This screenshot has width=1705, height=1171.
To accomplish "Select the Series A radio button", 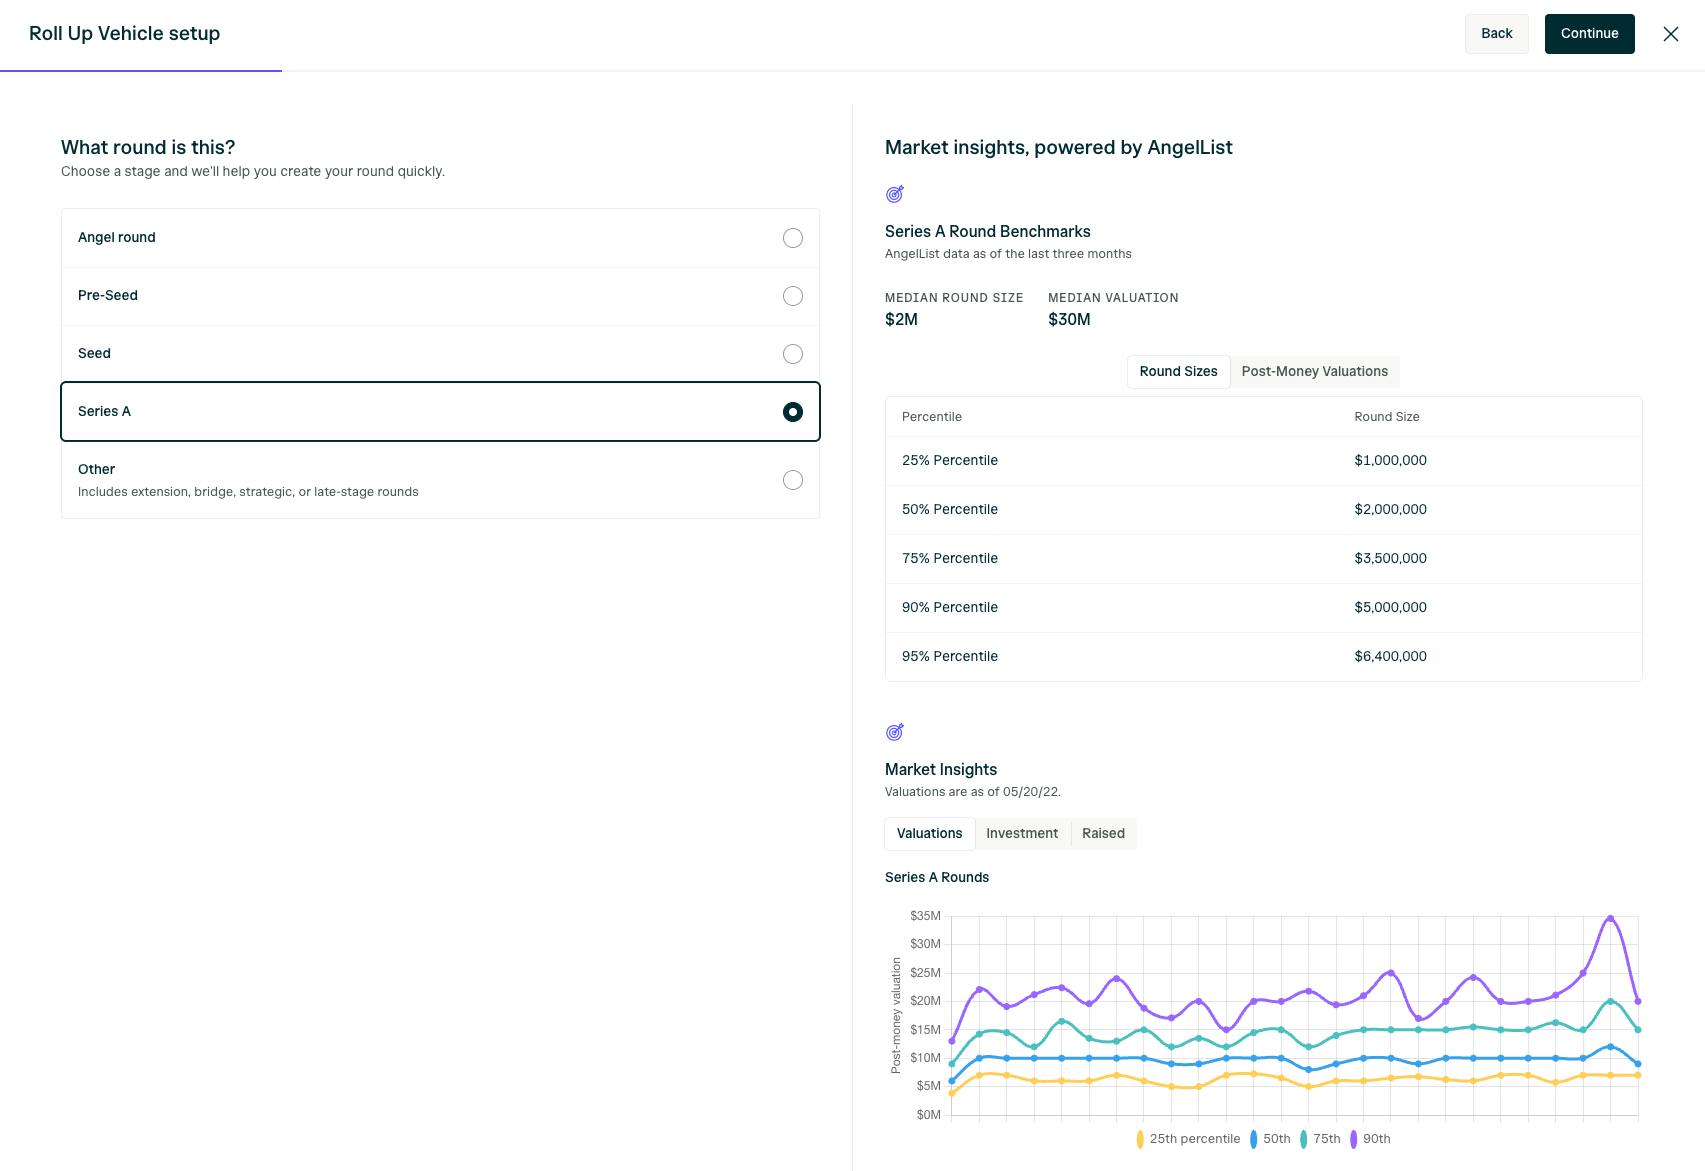I will coord(793,412).
